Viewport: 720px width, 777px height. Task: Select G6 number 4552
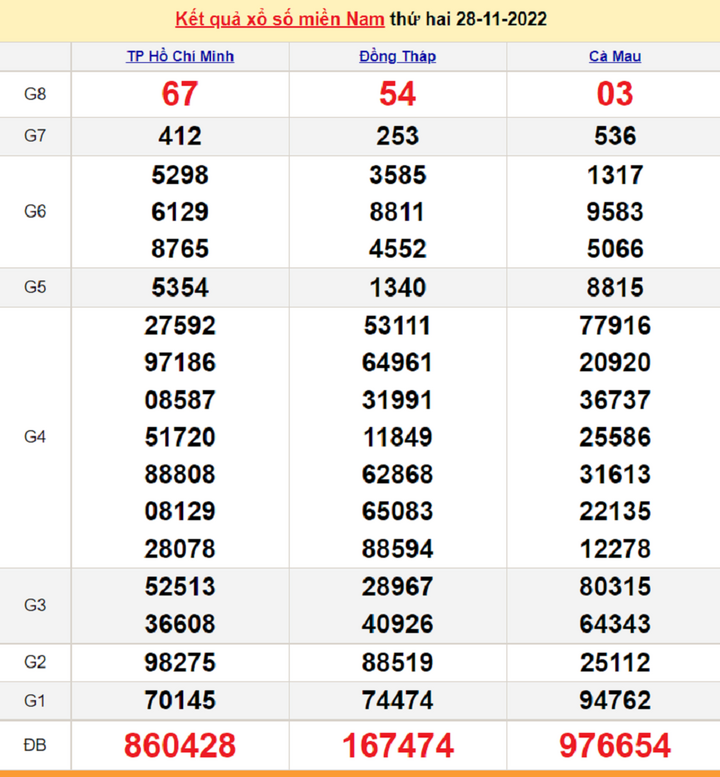click(397, 249)
